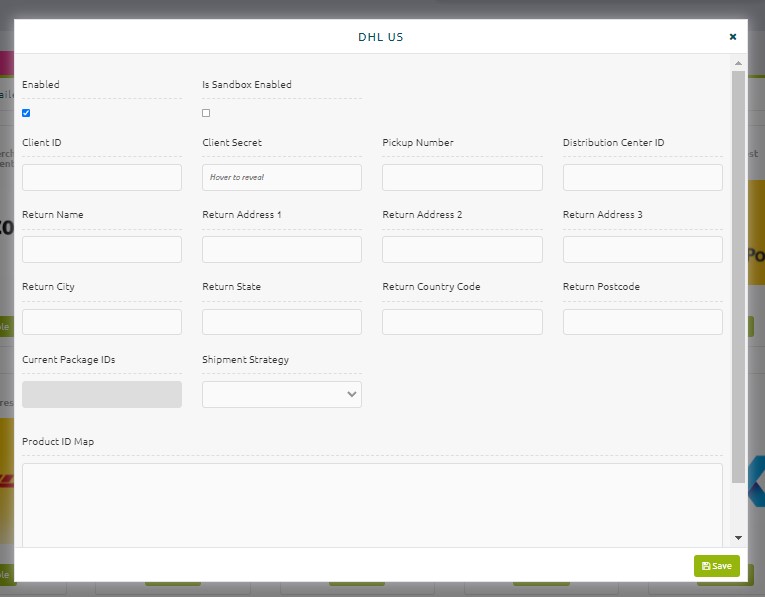Click the Return Postcode input

tap(643, 322)
